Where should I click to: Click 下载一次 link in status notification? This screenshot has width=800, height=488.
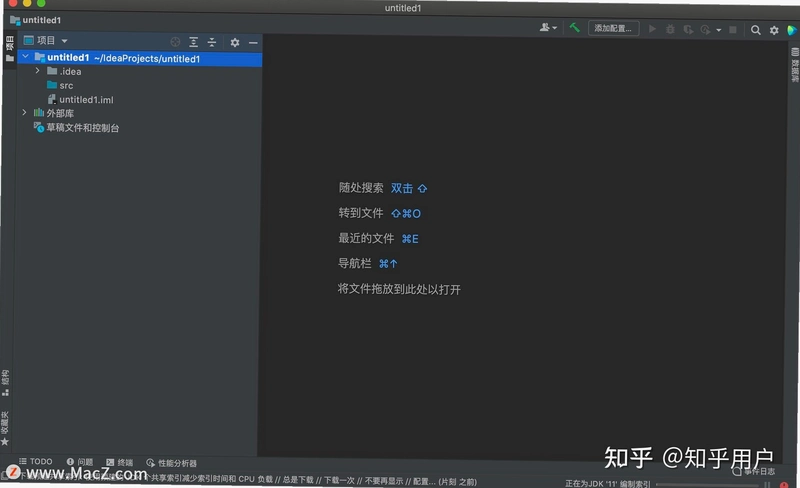tap(339, 480)
